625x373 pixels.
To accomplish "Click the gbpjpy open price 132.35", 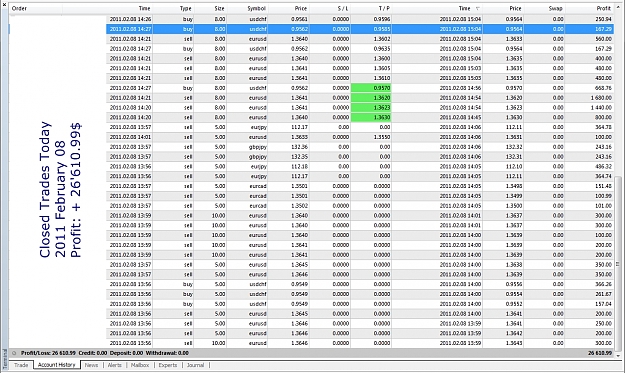I will pyautogui.click(x=300, y=157).
